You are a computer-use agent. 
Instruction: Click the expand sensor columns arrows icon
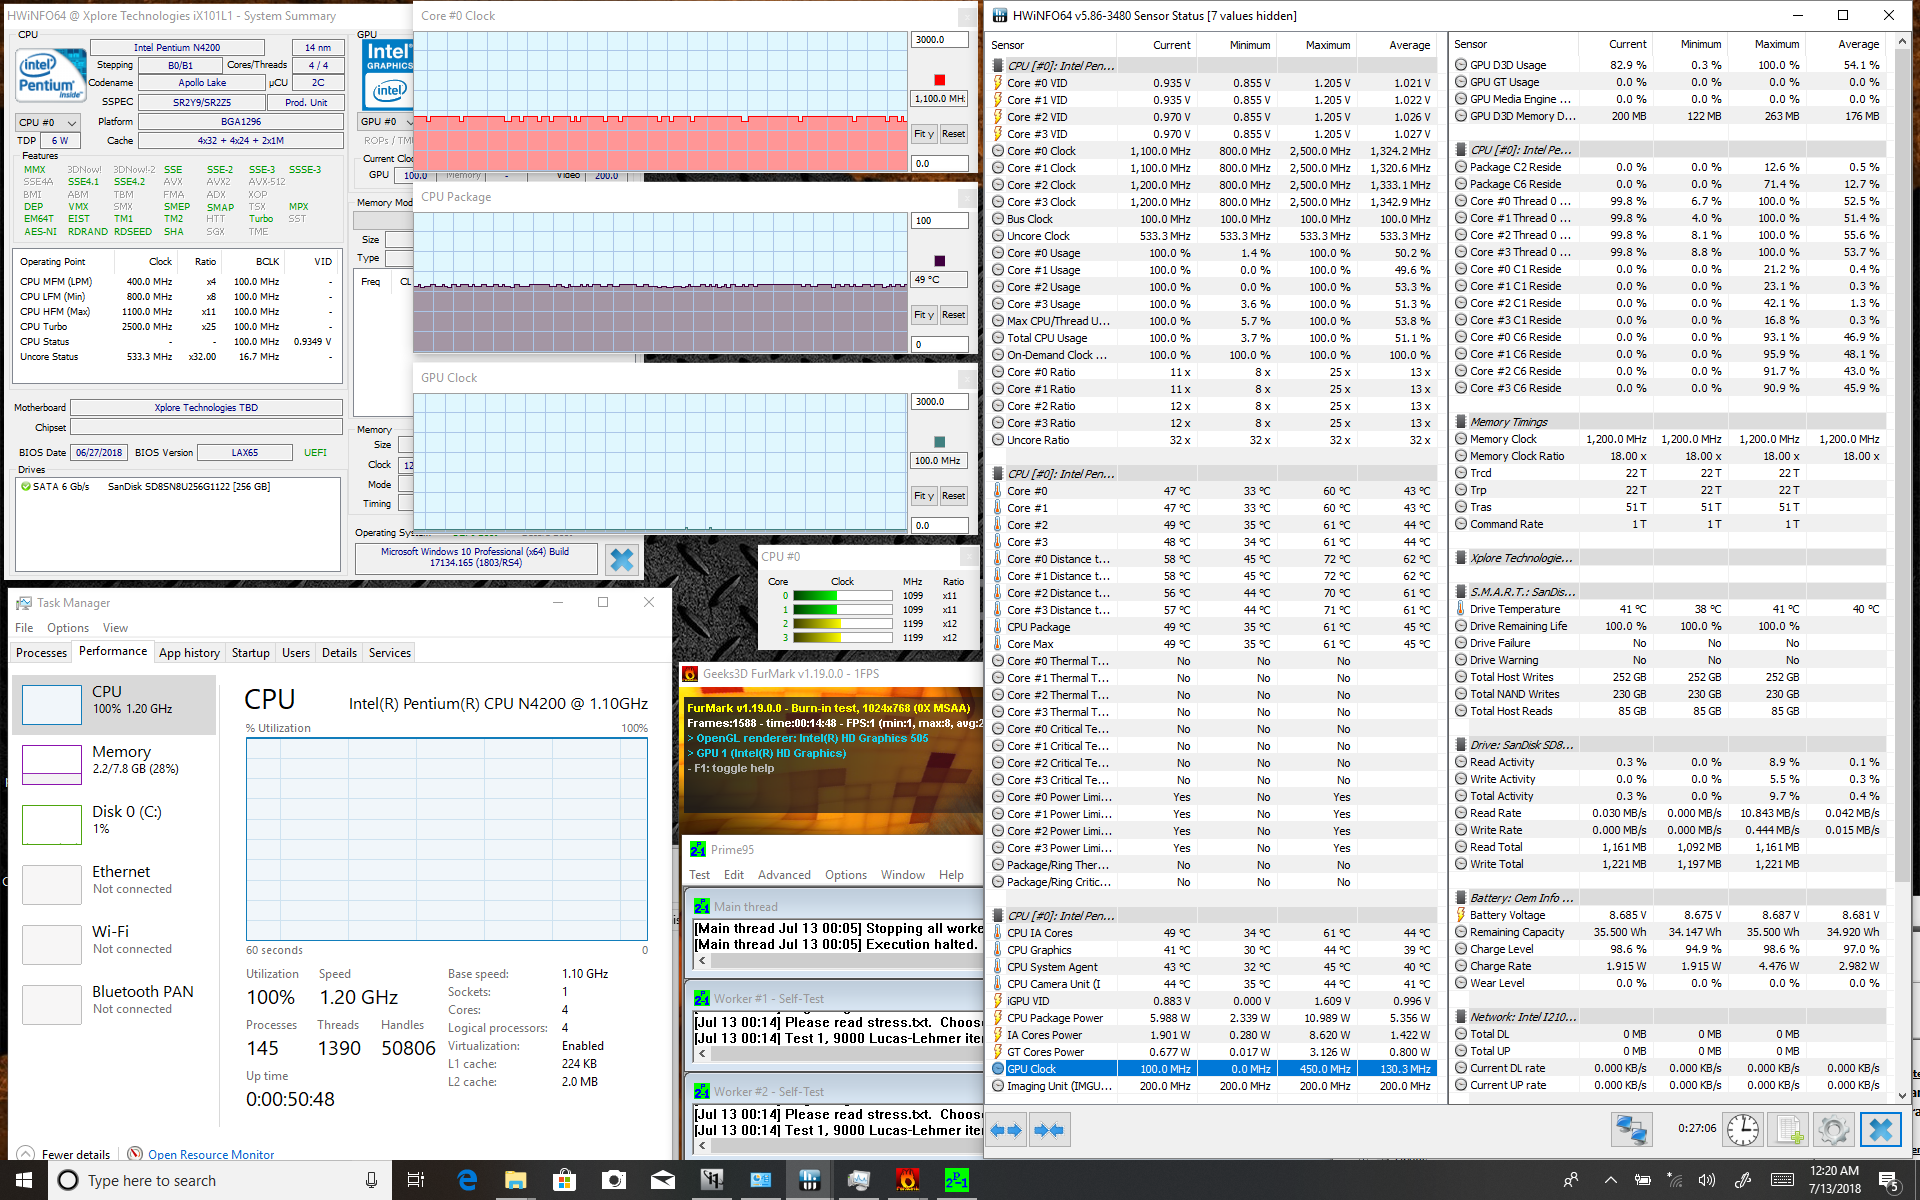(x=1007, y=1130)
